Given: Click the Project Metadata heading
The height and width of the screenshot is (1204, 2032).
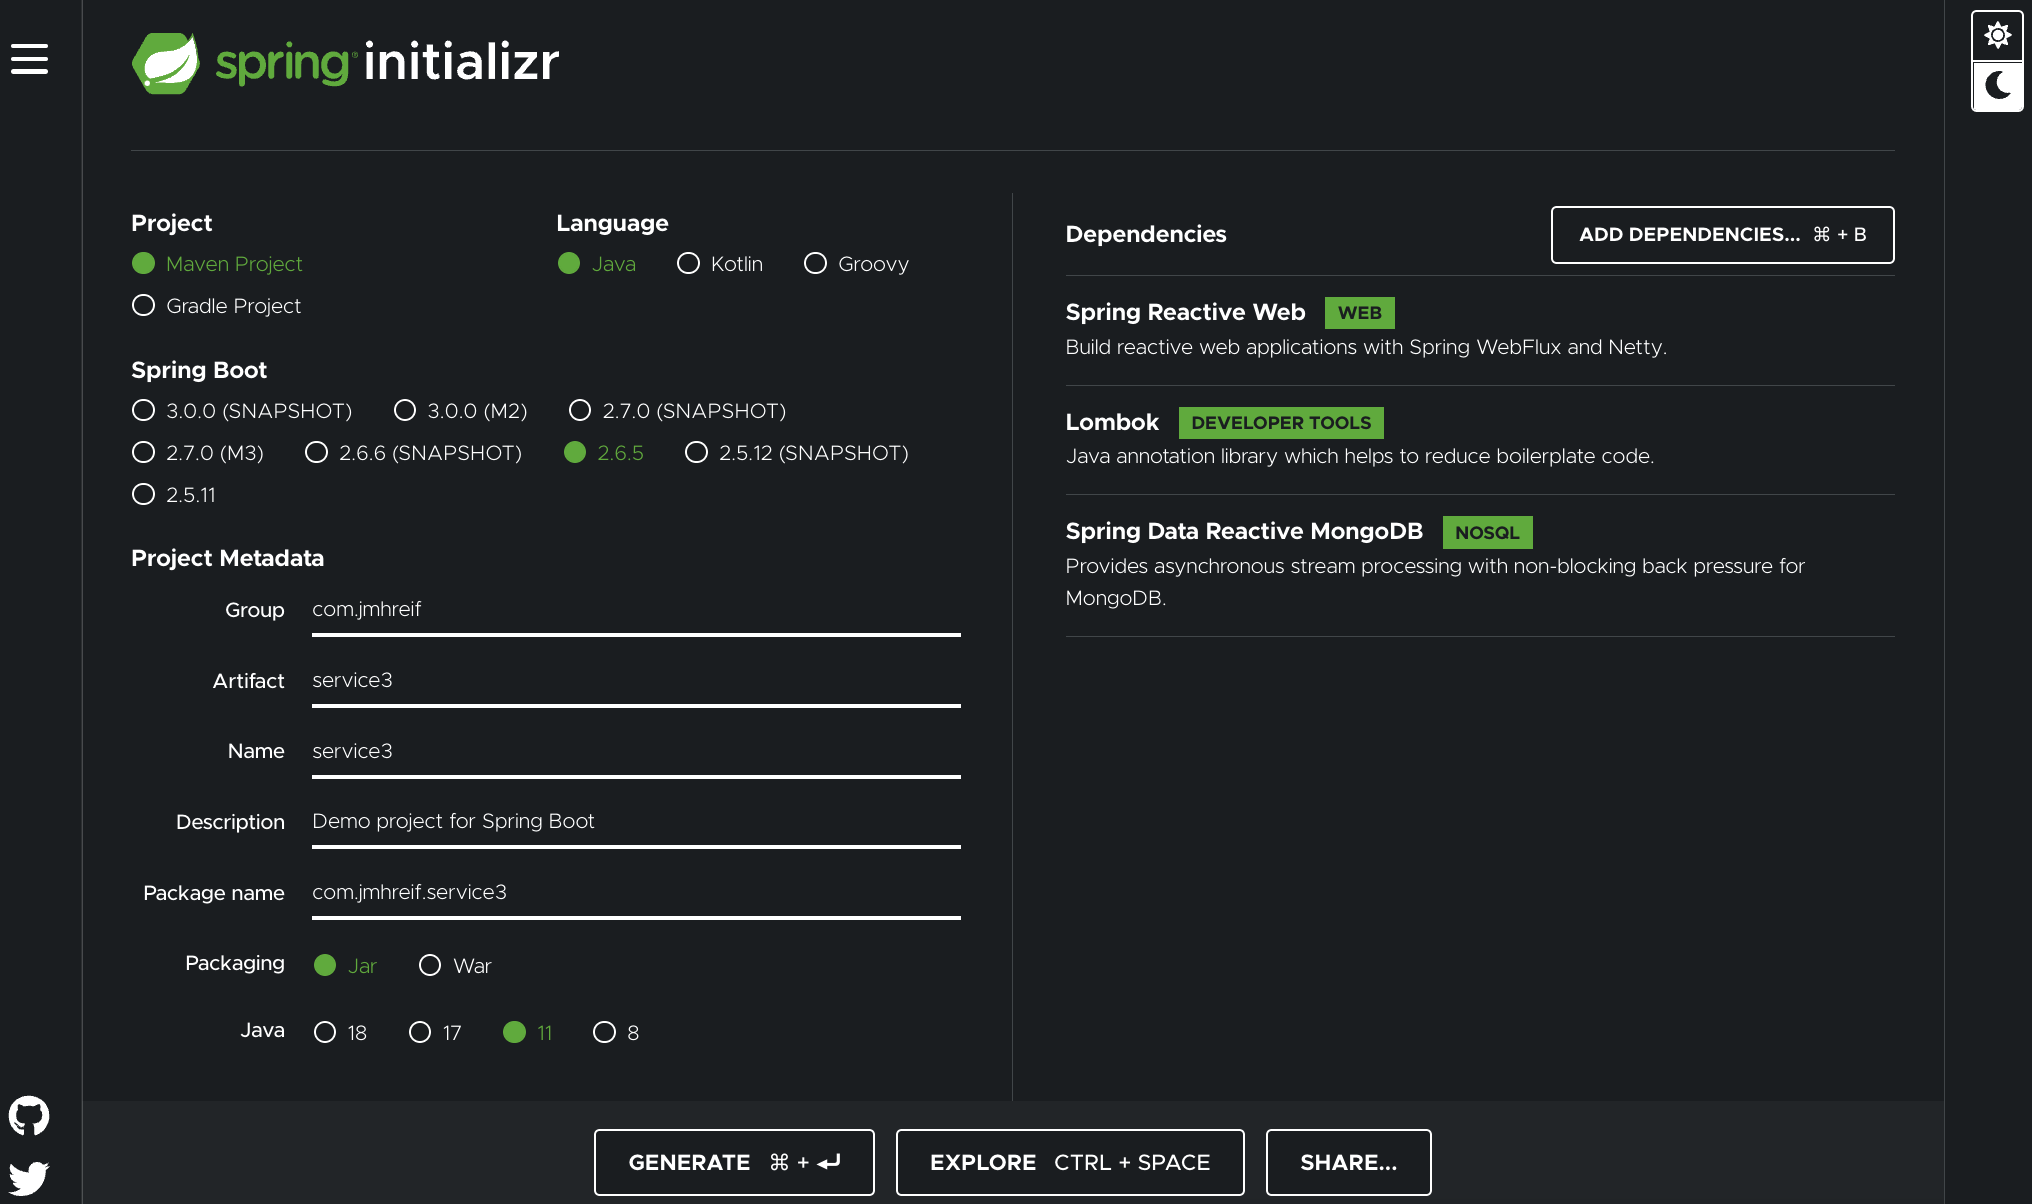Looking at the screenshot, I should [228, 558].
